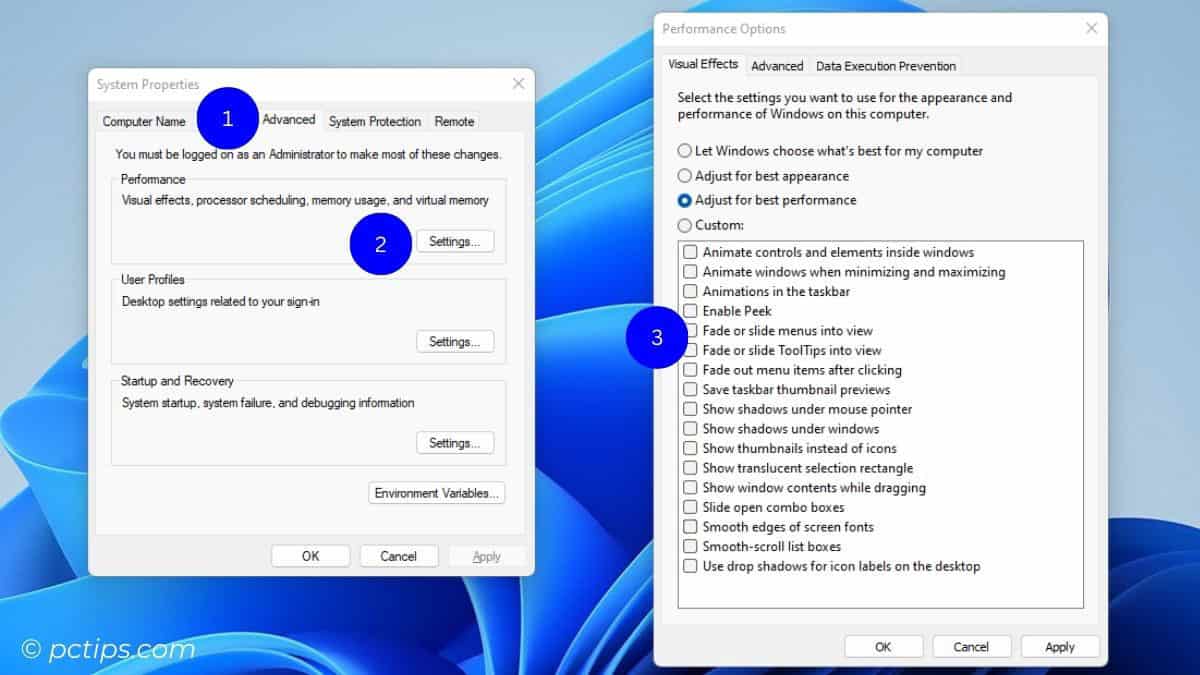Choose 'Let Windows choose what's best for my computer'
The image size is (1200, 675).
pyautogui.click(x=686, y=151)
